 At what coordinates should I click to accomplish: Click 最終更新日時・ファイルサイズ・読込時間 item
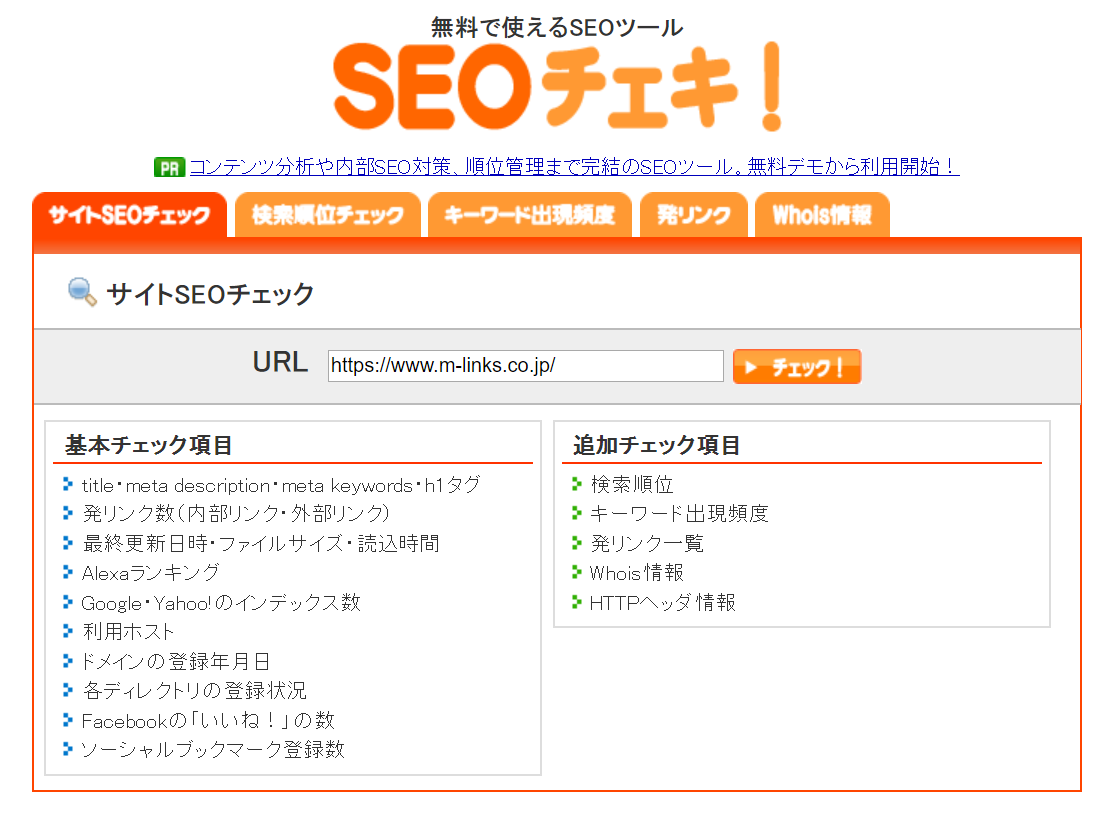[x=261, y=544]
